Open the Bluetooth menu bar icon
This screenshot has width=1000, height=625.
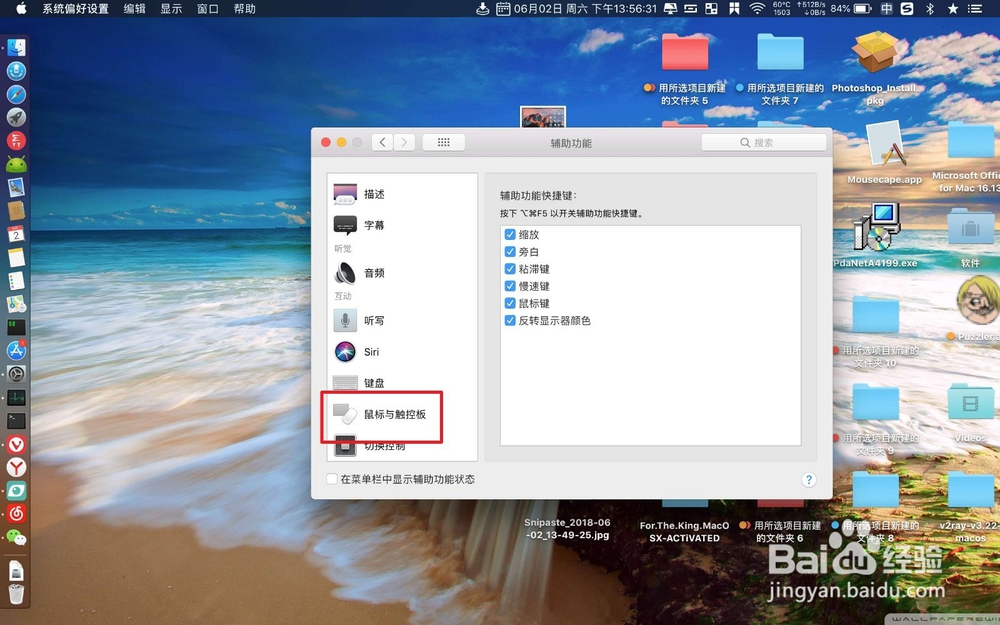(932, 9)
